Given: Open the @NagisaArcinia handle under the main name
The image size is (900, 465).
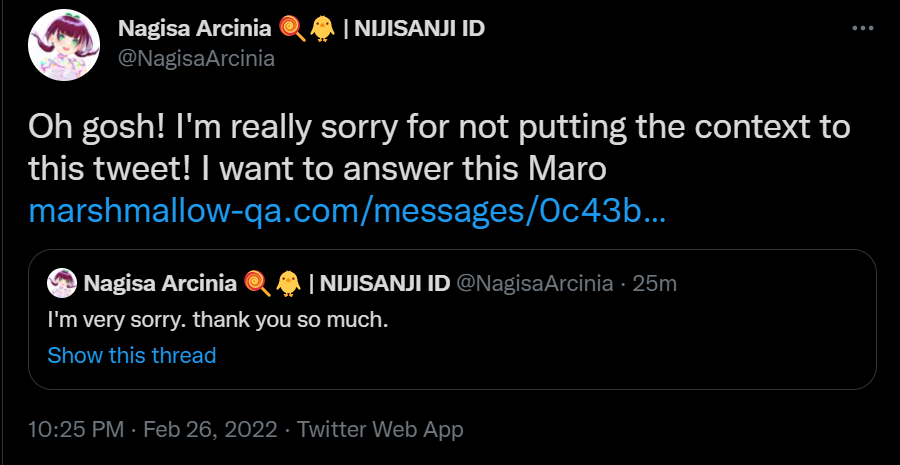Looking at the screenshot, I should tap(196, 58).
